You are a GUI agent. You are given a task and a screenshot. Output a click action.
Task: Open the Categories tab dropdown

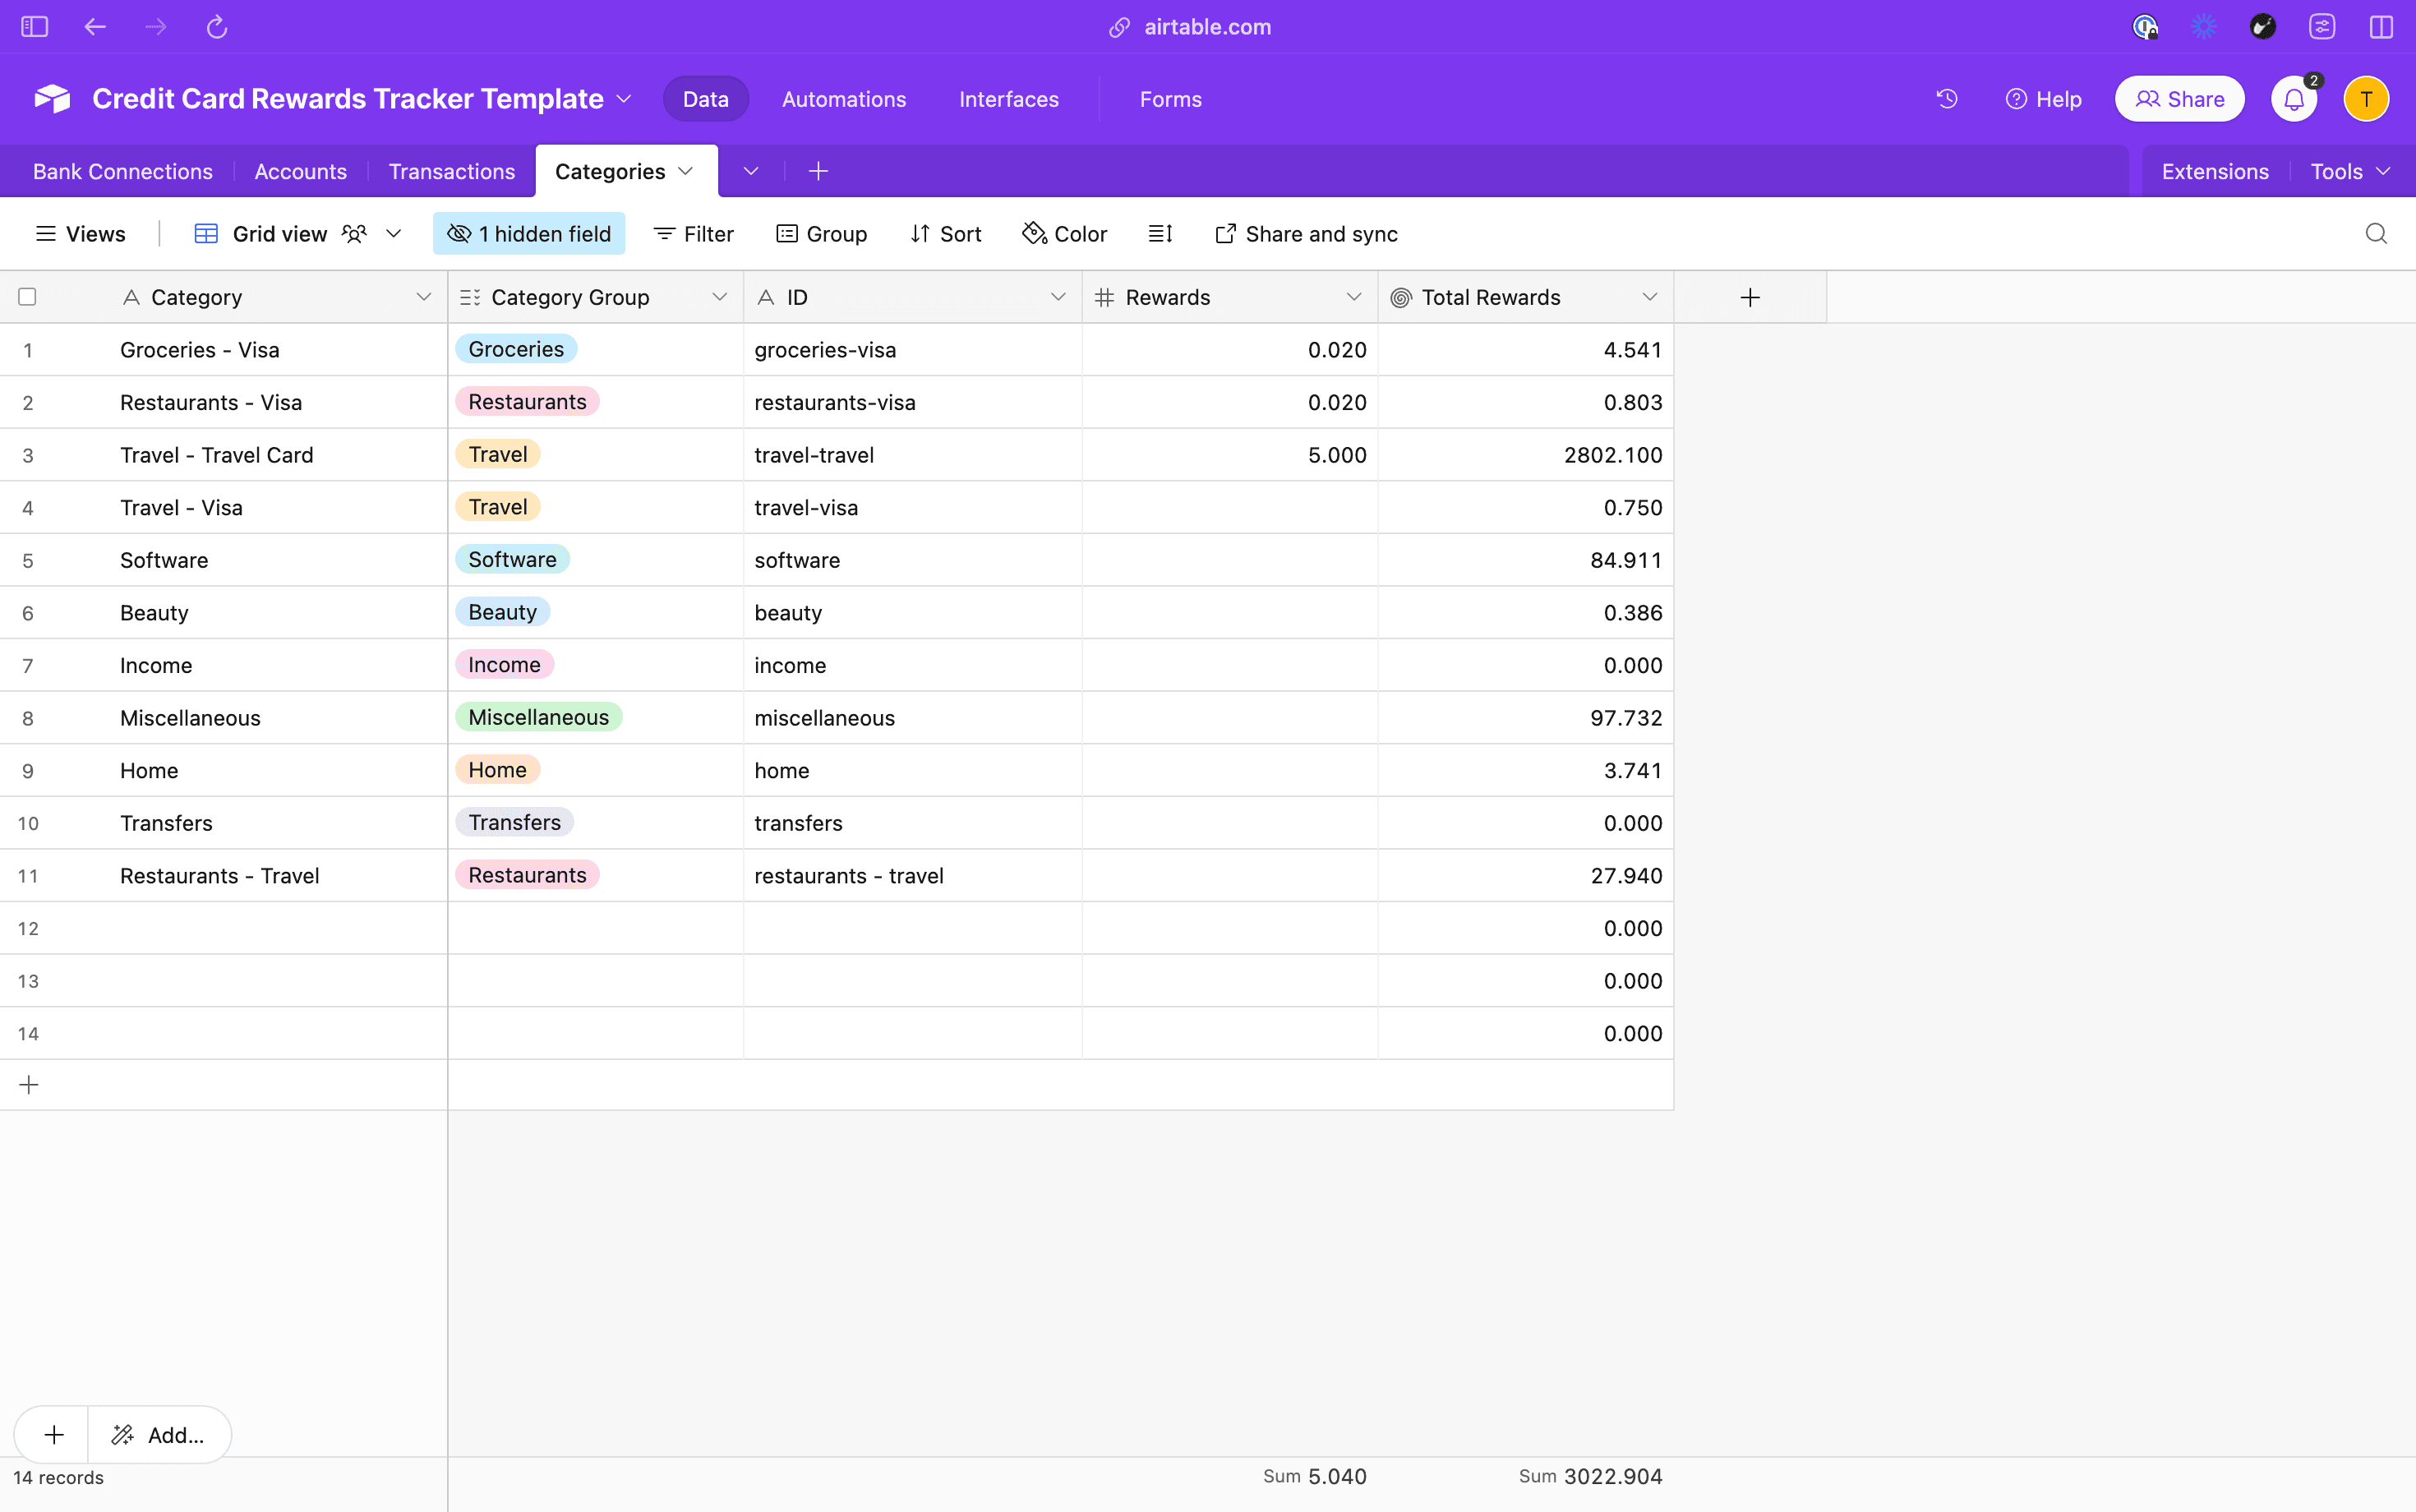coord(686,171)
